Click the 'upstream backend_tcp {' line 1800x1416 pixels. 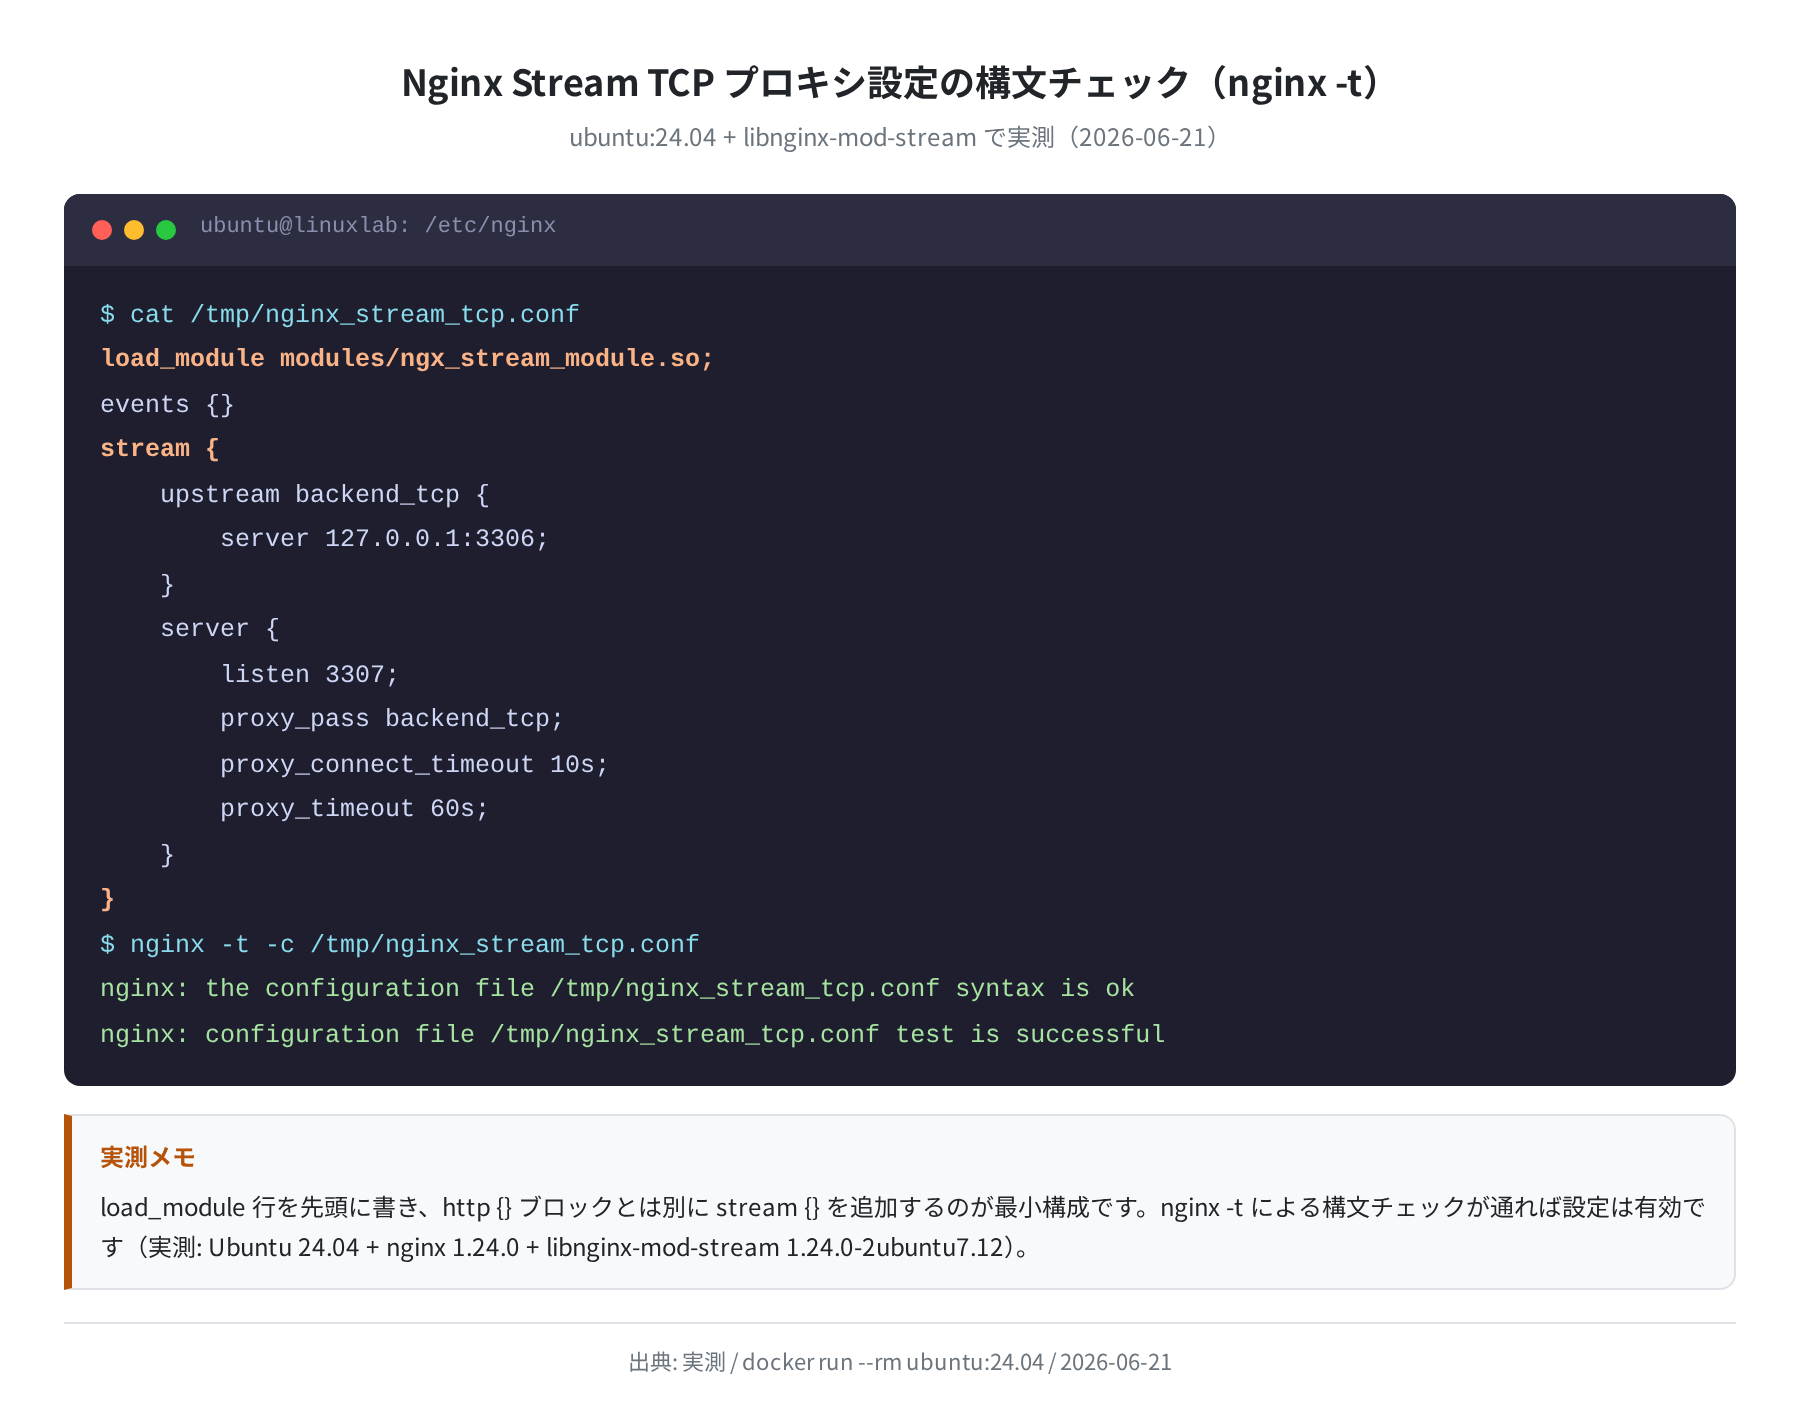coord(325,494)
